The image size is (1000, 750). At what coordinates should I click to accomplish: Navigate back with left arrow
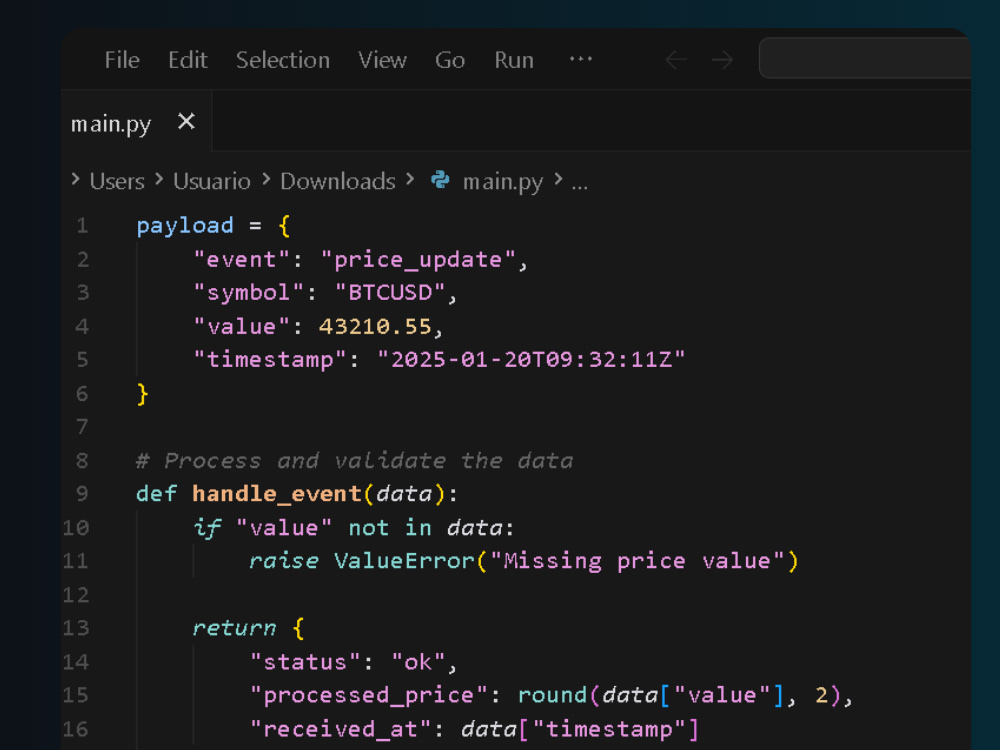(676, 60)
